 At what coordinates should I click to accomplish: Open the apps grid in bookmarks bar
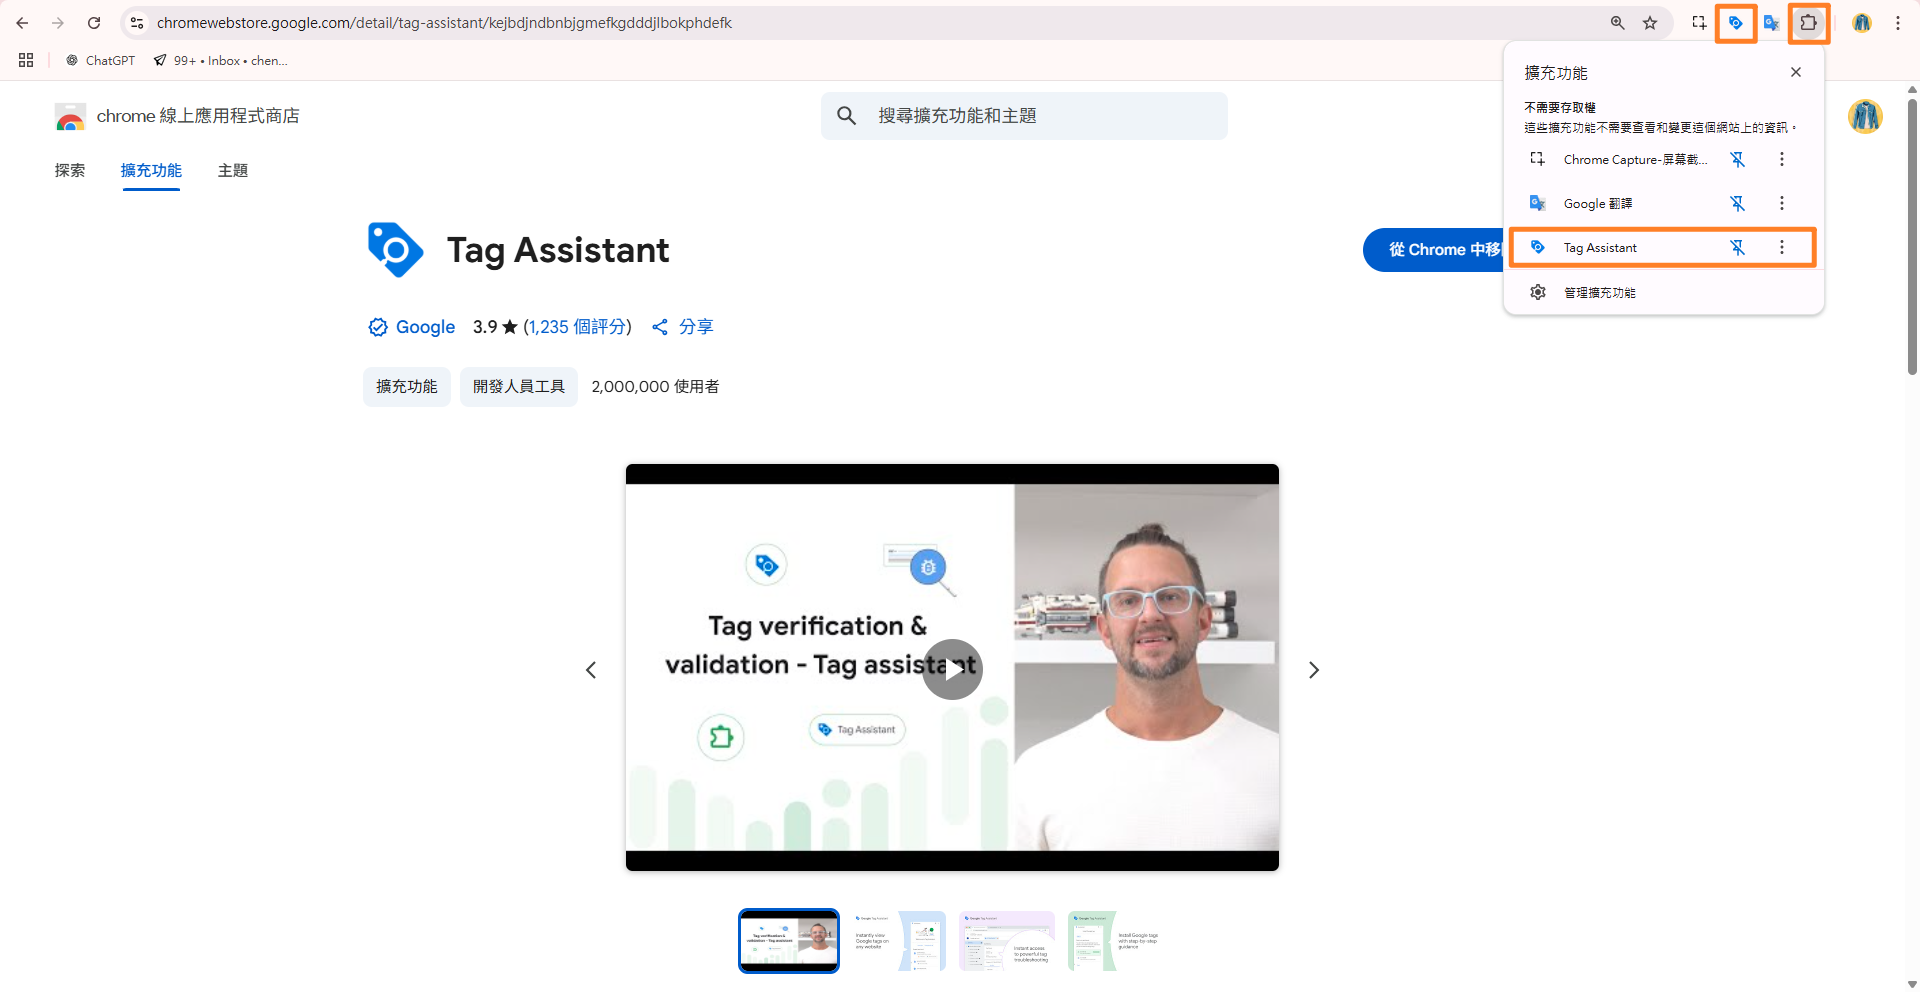(26, 60)
